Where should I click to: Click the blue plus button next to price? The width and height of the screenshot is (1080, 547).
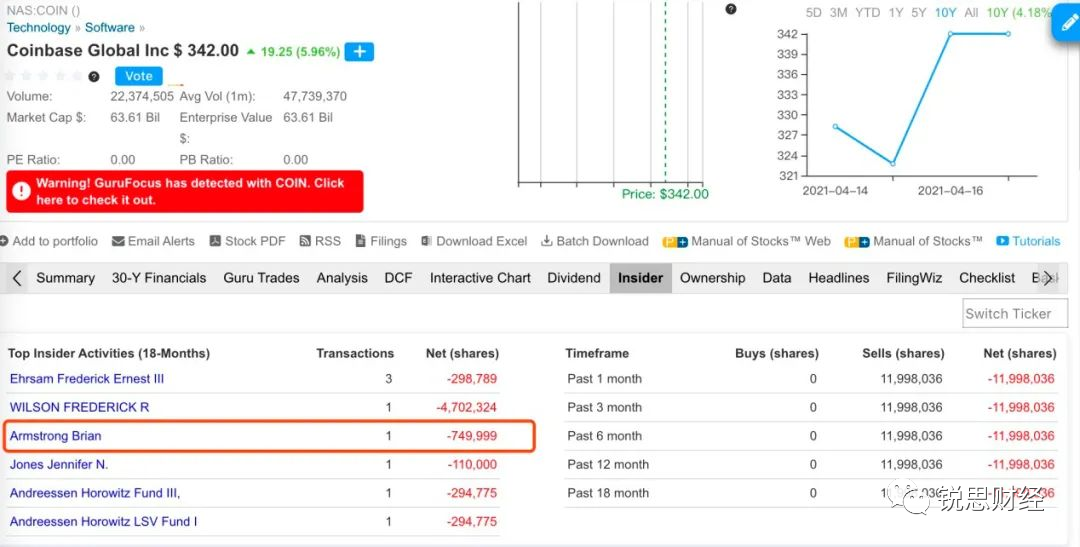(x=359, y=52)
